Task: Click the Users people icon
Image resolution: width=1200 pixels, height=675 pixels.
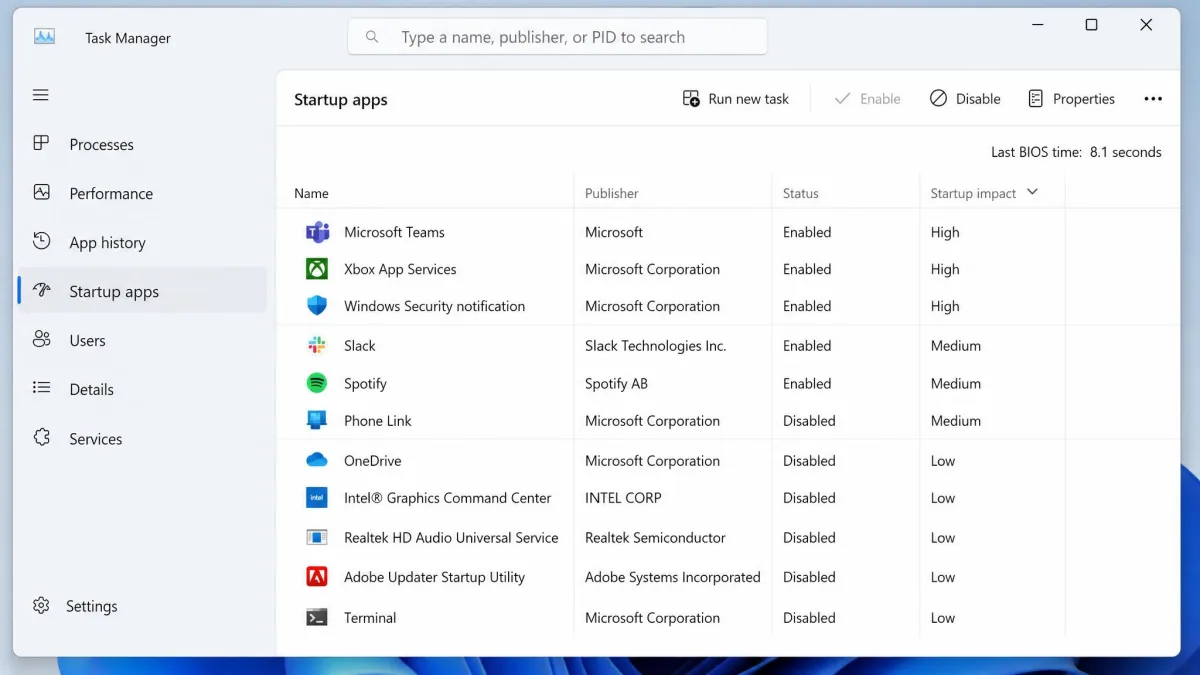Action: click(x=41, y=339)
